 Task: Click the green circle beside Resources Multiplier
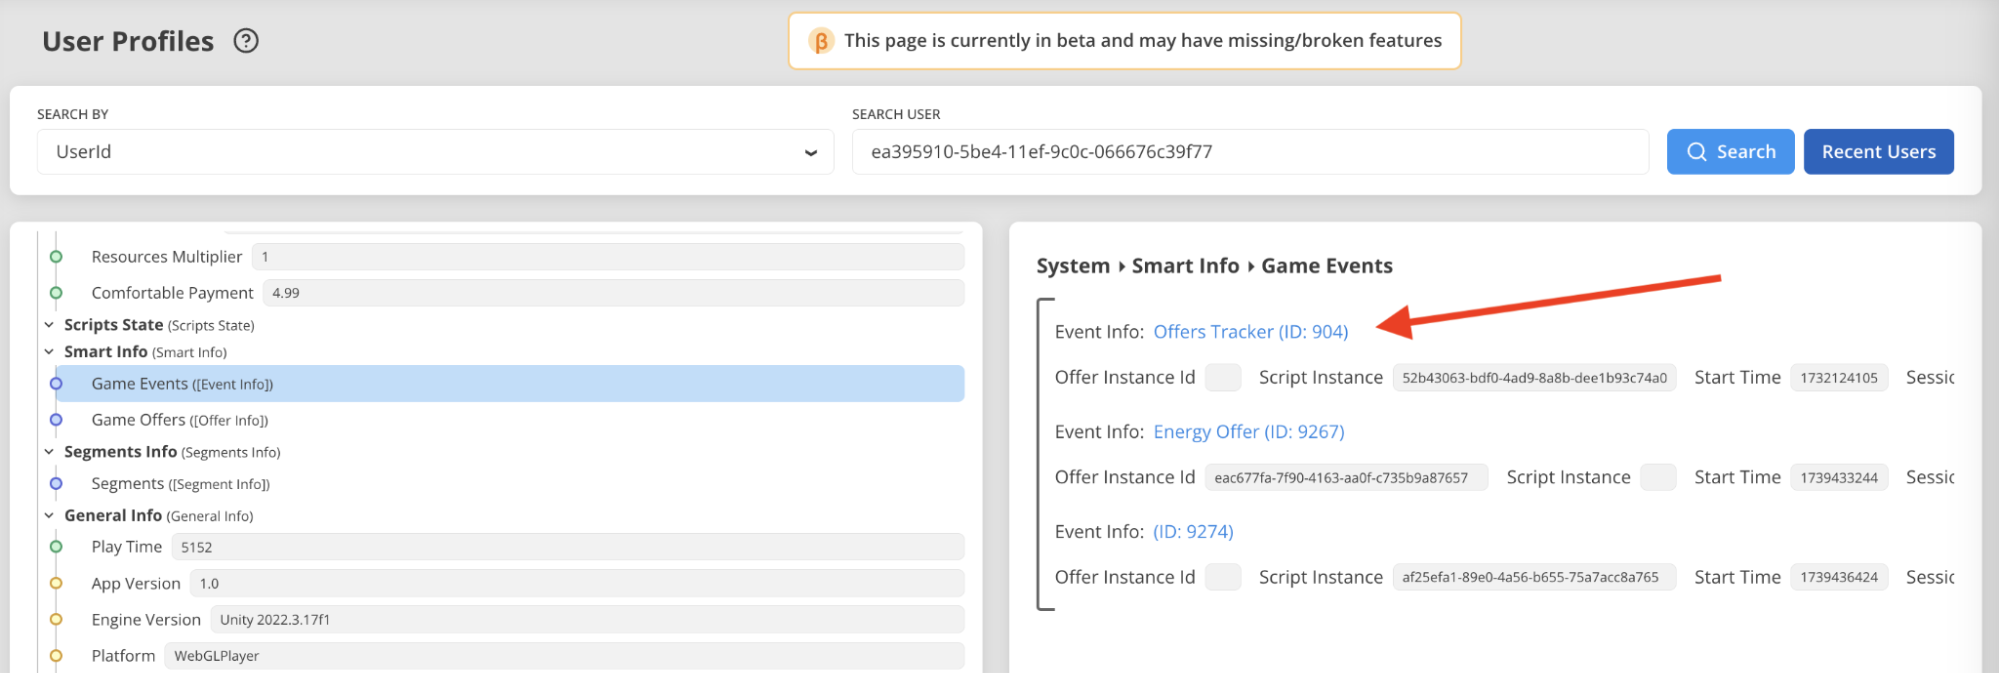(x=56, y=257)
